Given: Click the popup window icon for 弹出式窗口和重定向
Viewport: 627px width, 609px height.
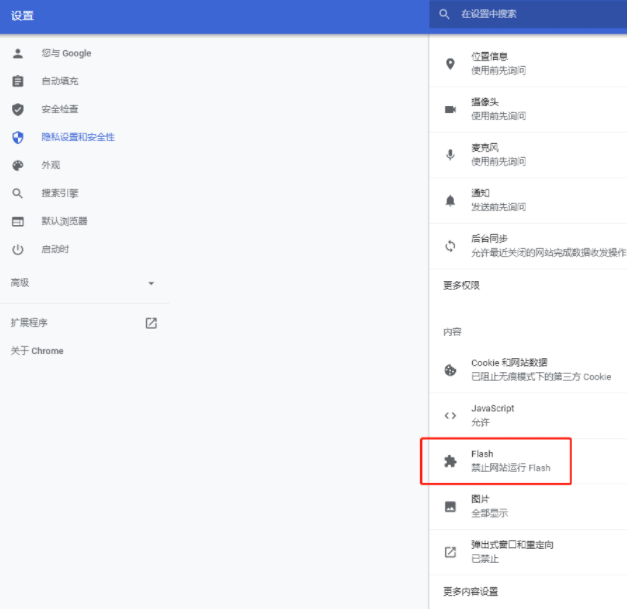Looking at the screenshot, I should click(x=450, y=552).
